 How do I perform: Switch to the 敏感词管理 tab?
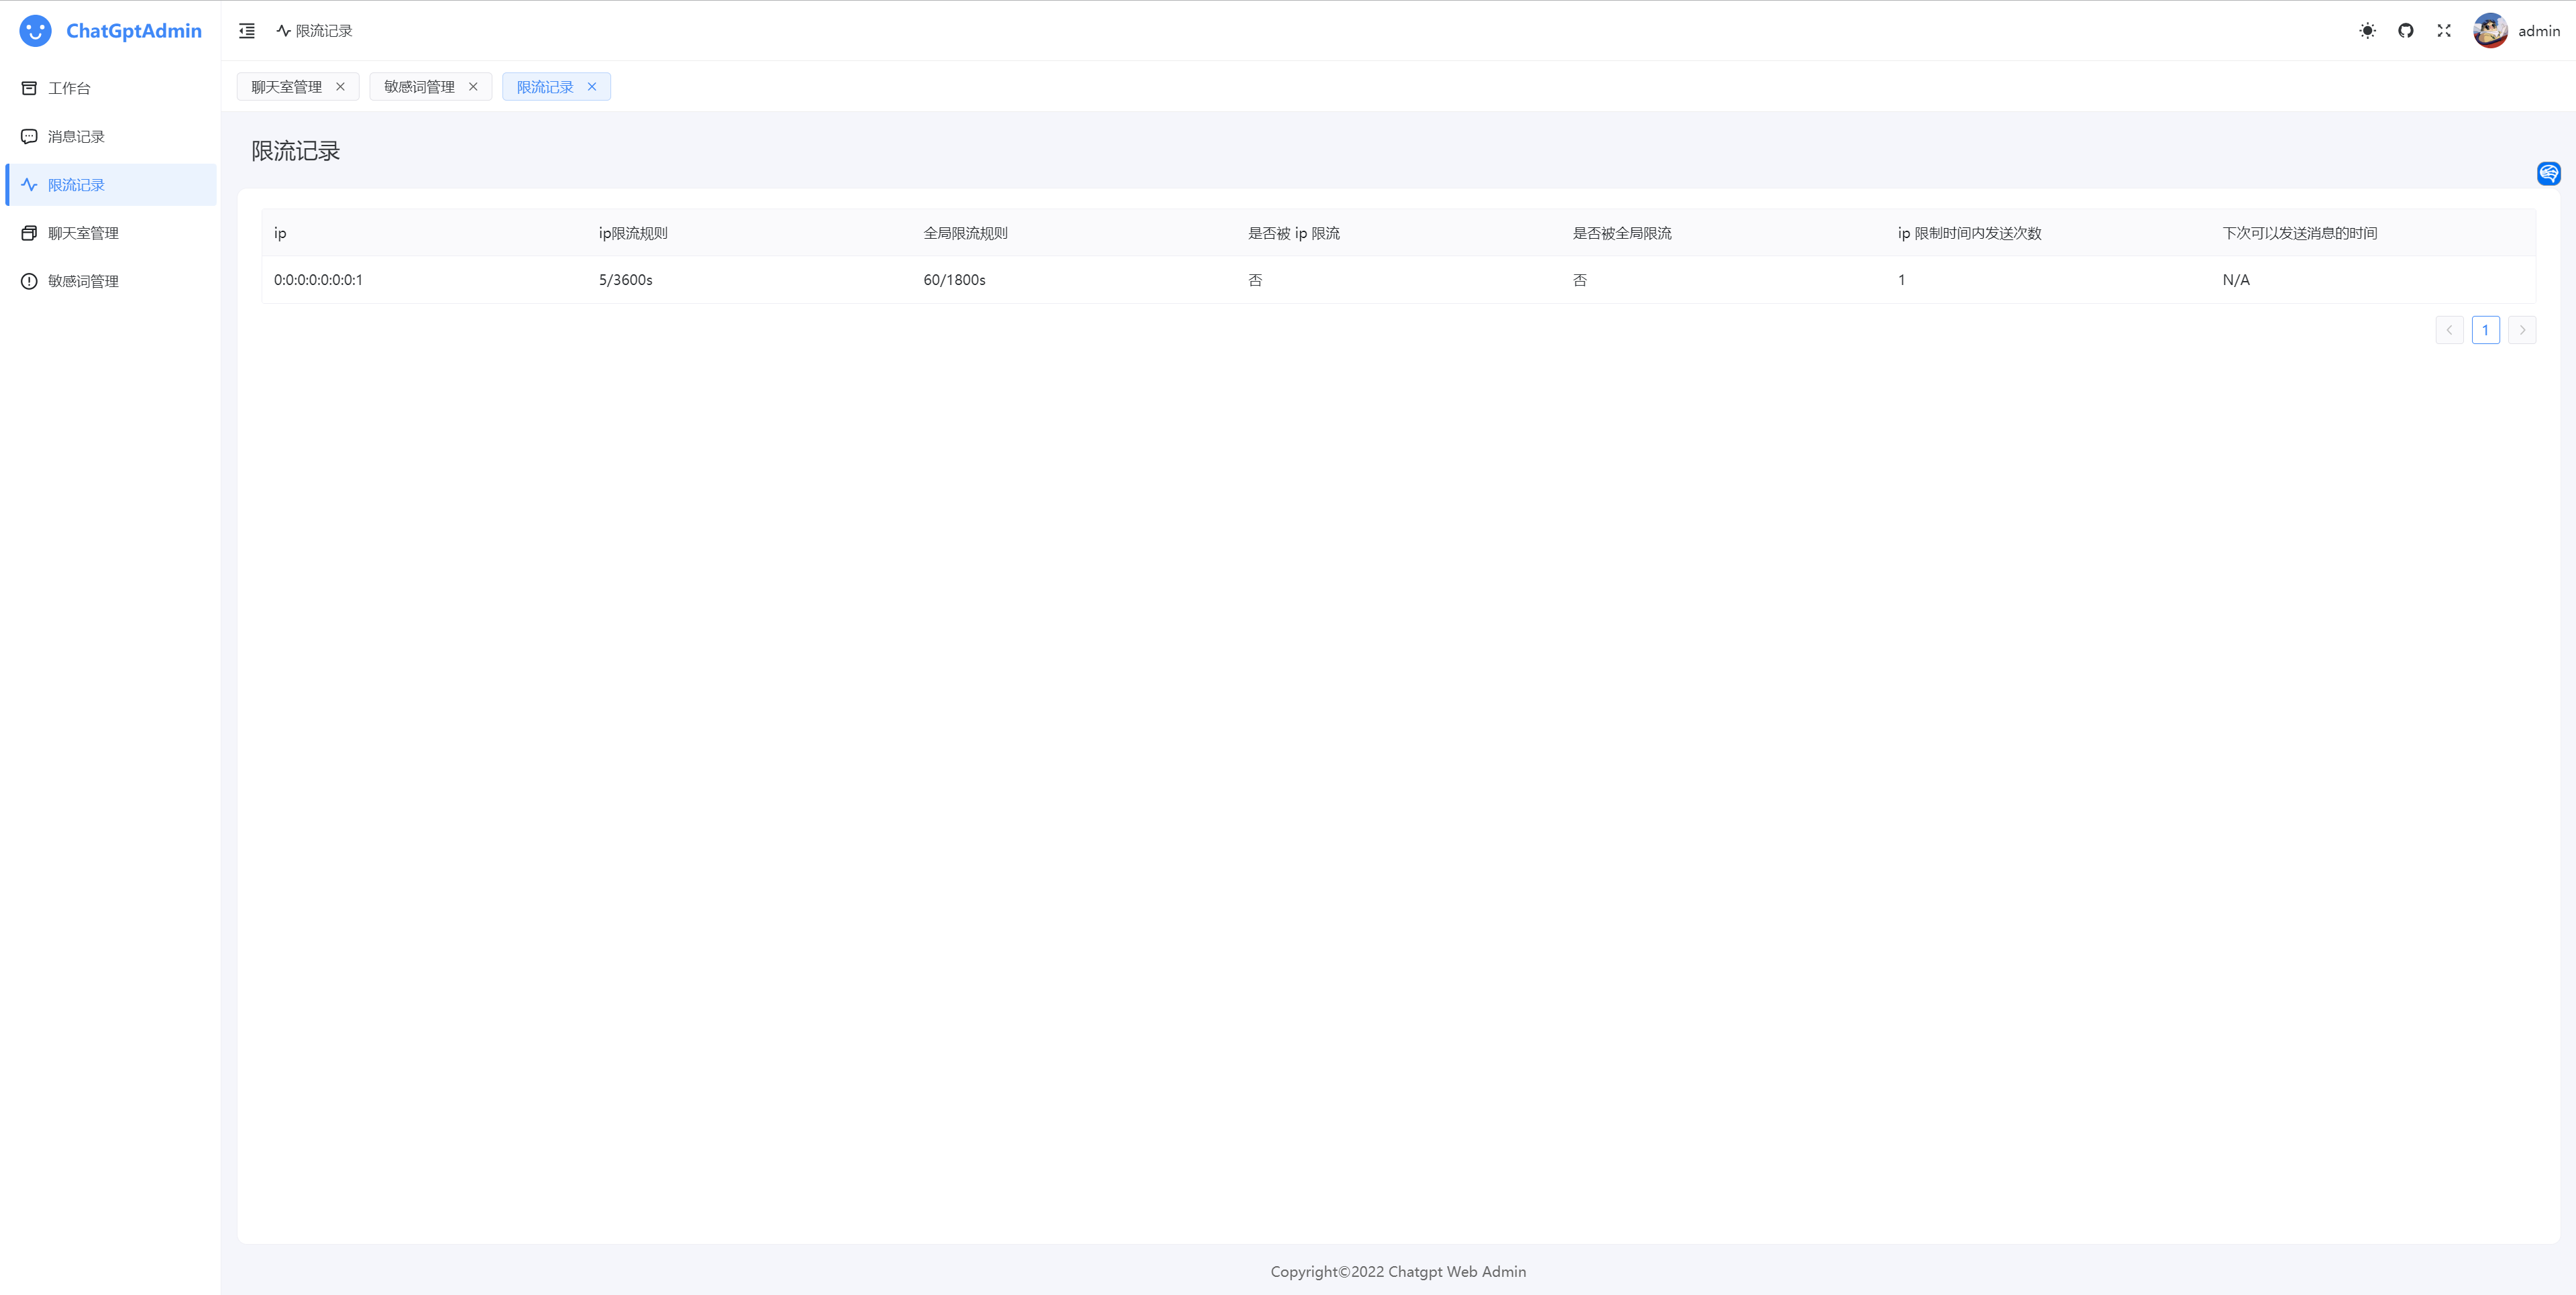(419, 87)
